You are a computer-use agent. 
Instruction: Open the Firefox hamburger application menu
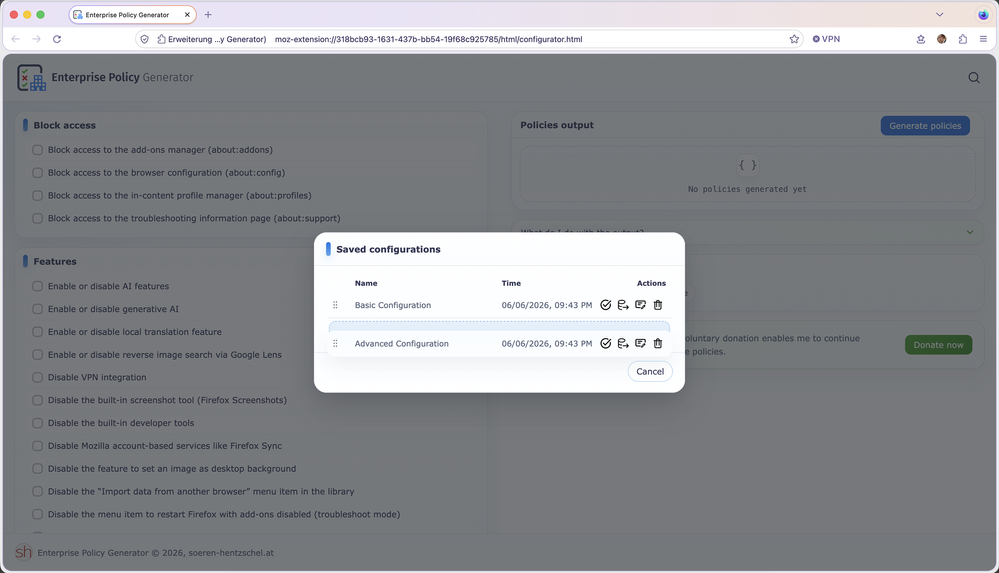(983, 39)
